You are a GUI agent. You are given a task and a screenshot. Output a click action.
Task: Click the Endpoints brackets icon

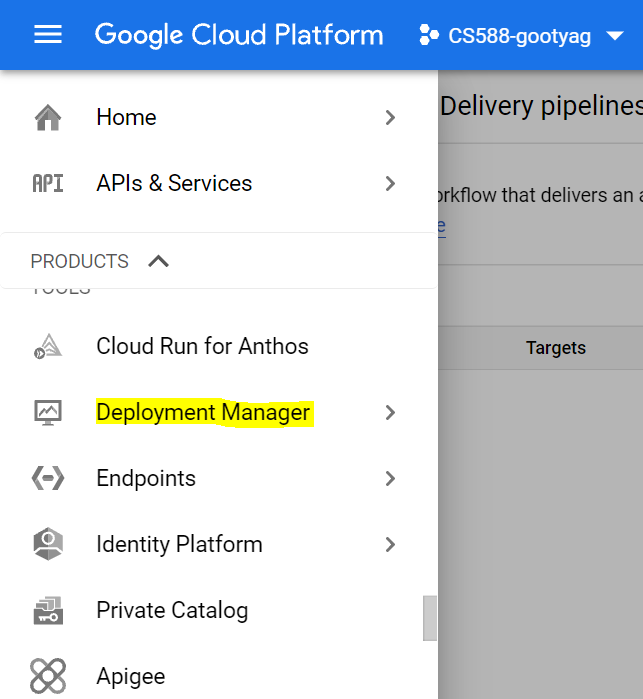pyautogui.click(x=48, y=478)
